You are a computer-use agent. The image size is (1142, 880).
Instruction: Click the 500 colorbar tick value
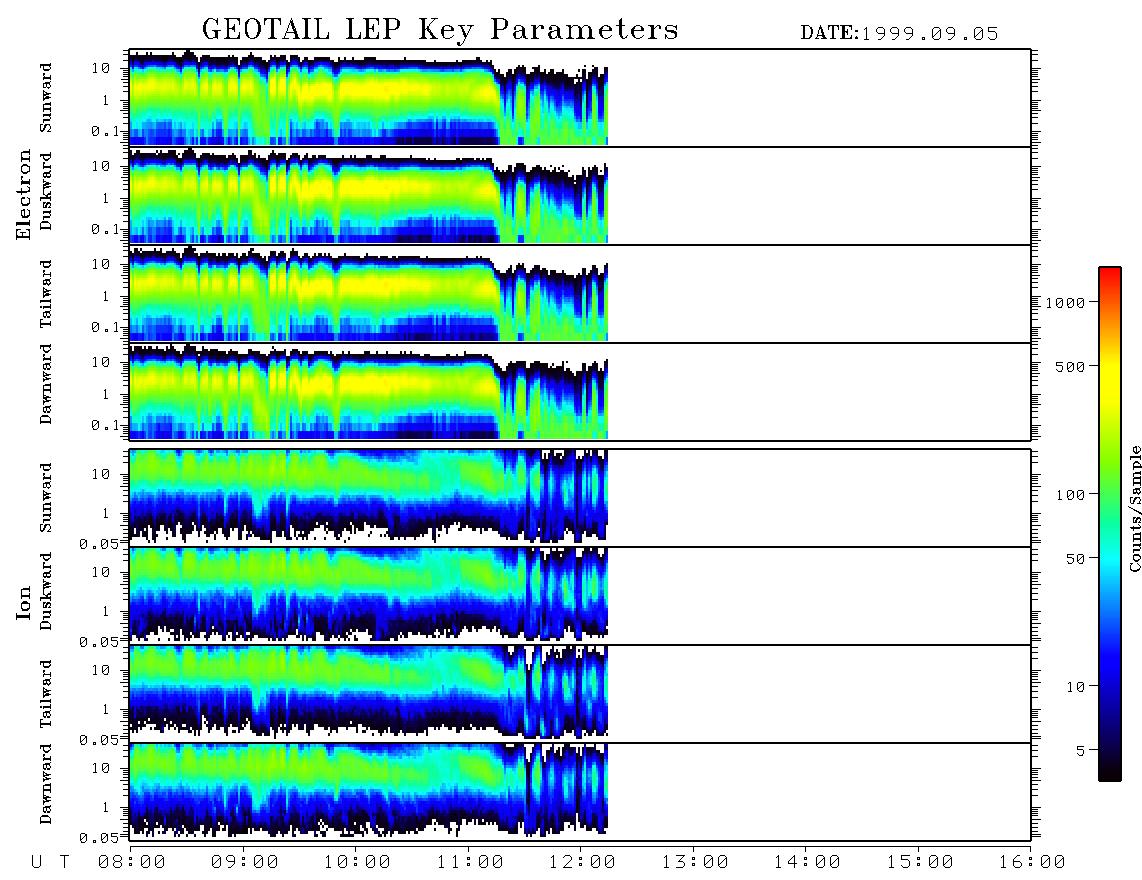coord(1070,366)
